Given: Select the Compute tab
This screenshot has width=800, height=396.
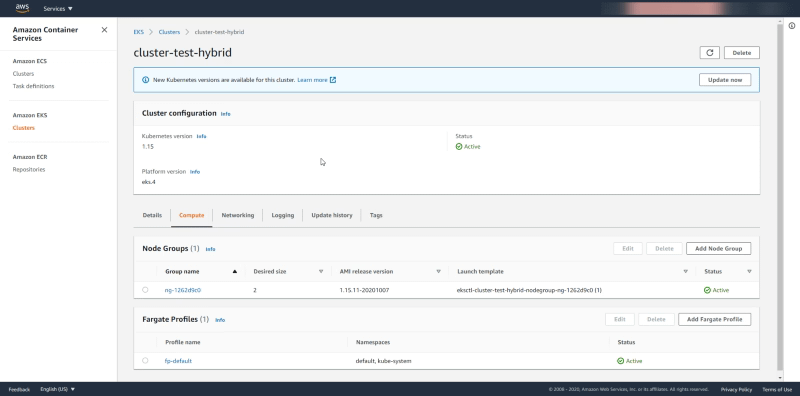Looking at the screenshot, I should click(191, 215).
